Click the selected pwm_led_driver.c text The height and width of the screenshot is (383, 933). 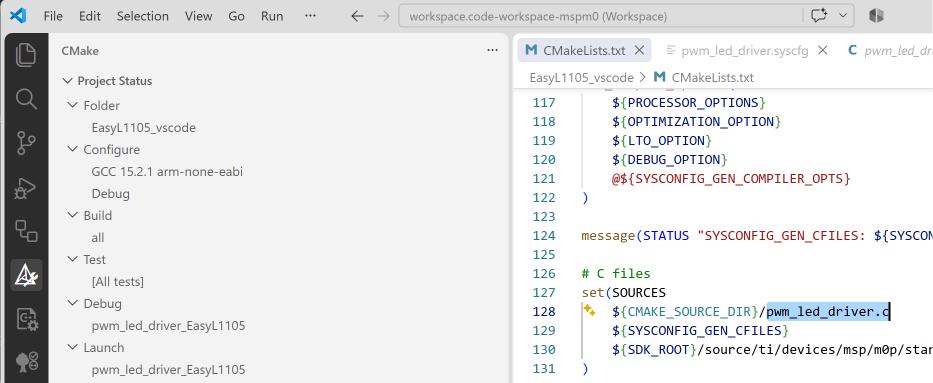click(x=828, y=311)
